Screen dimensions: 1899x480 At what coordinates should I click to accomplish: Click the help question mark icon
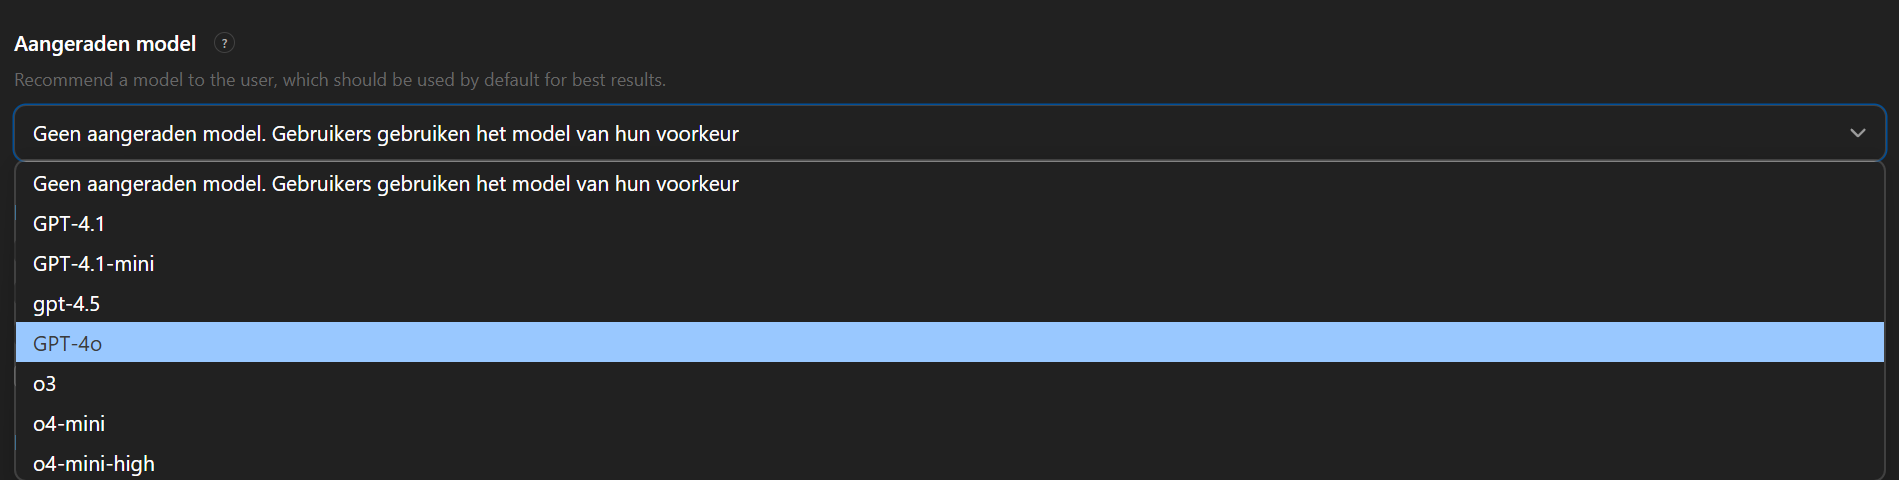click(225, 43)
